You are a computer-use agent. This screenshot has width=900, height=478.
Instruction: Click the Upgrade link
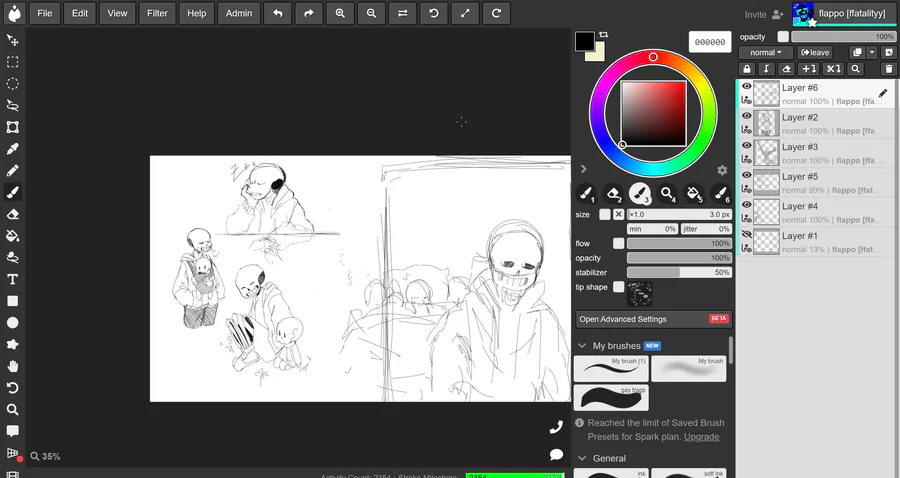click(x=701, y=437)
